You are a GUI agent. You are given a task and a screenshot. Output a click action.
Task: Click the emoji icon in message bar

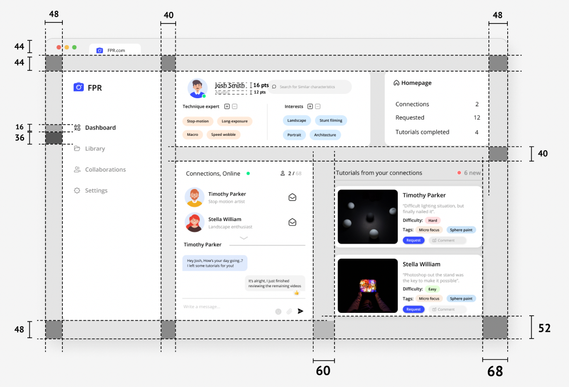[278, 311]
